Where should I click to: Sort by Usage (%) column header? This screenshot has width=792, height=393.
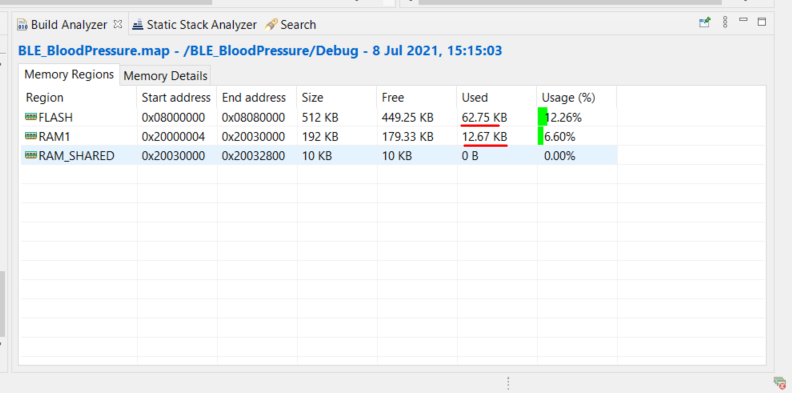click(577, 97)
